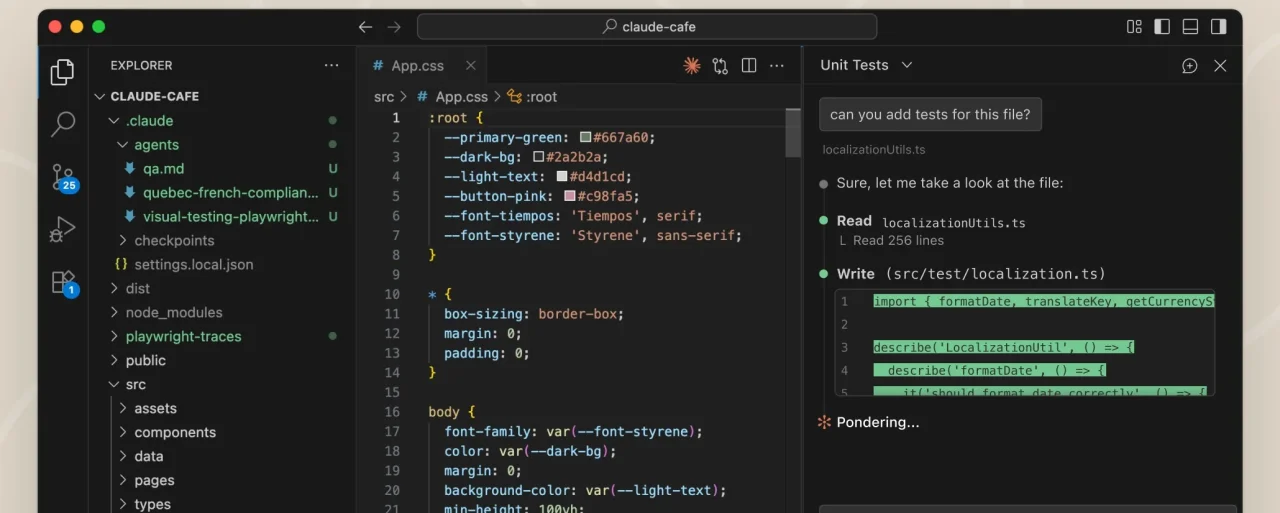Close the Unit Tests chat panel
1280x513 pixels.
(1220, 66)
